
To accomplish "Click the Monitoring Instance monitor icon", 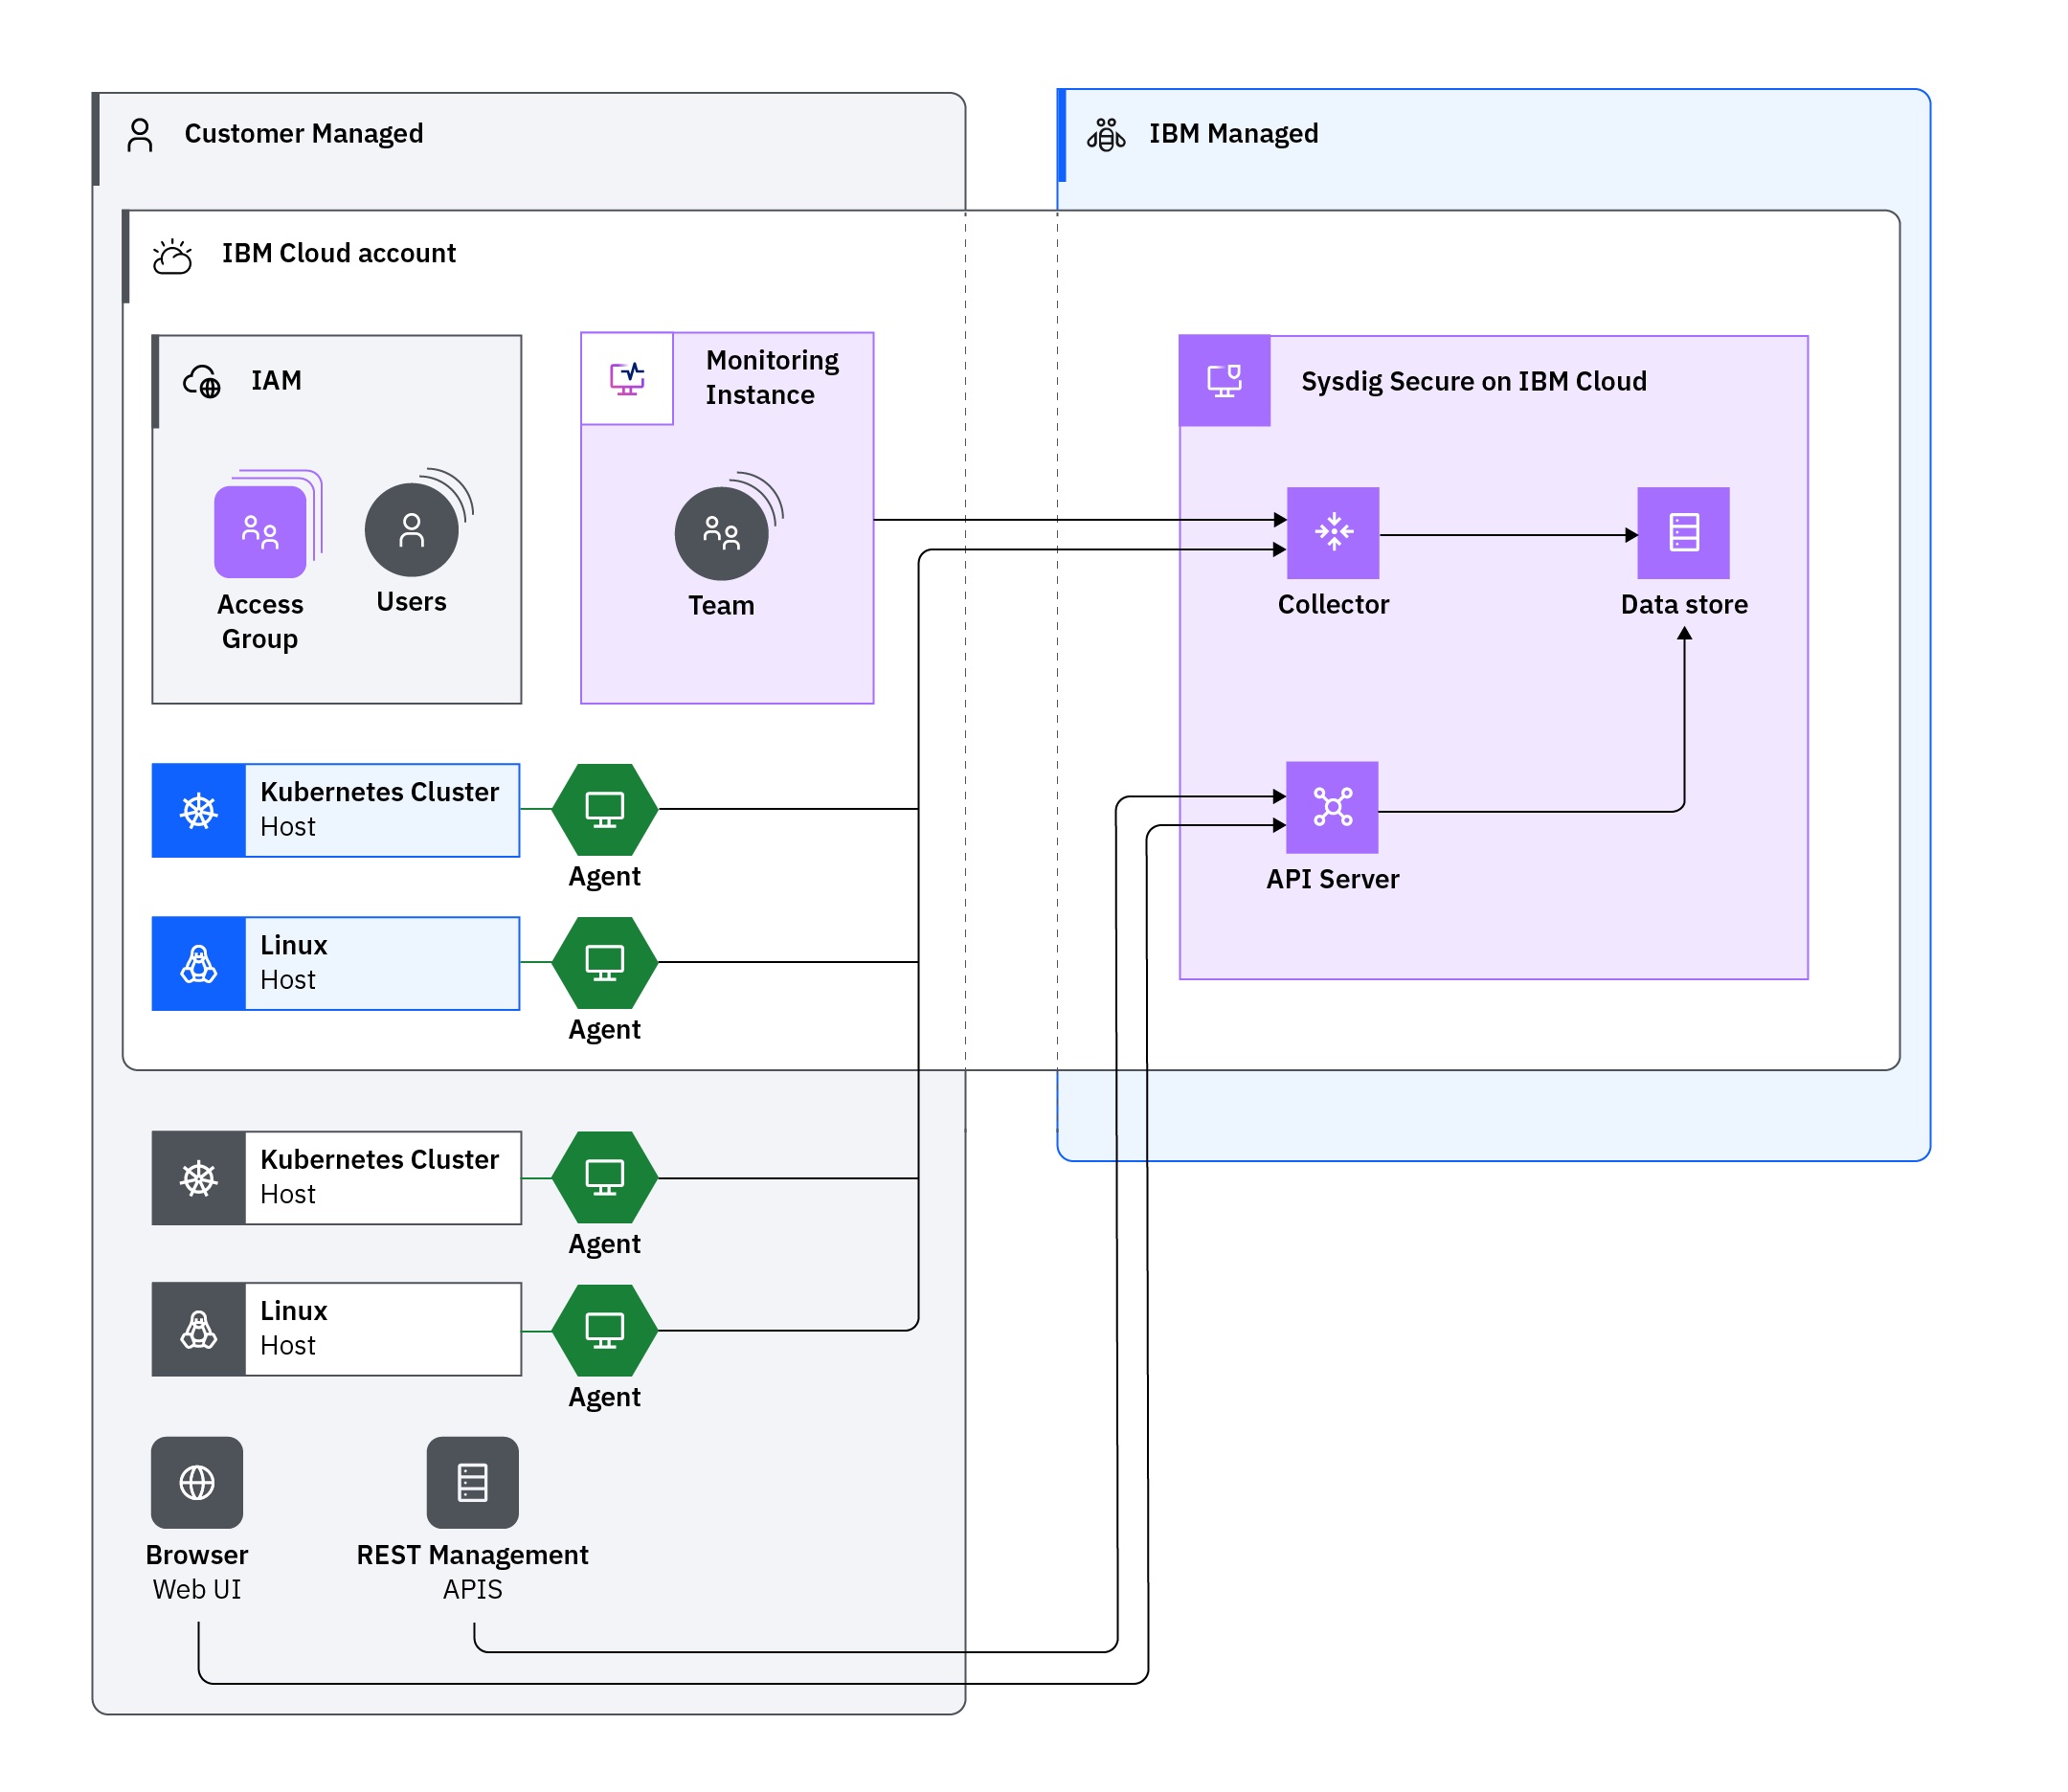I will [x=628, y=379].
